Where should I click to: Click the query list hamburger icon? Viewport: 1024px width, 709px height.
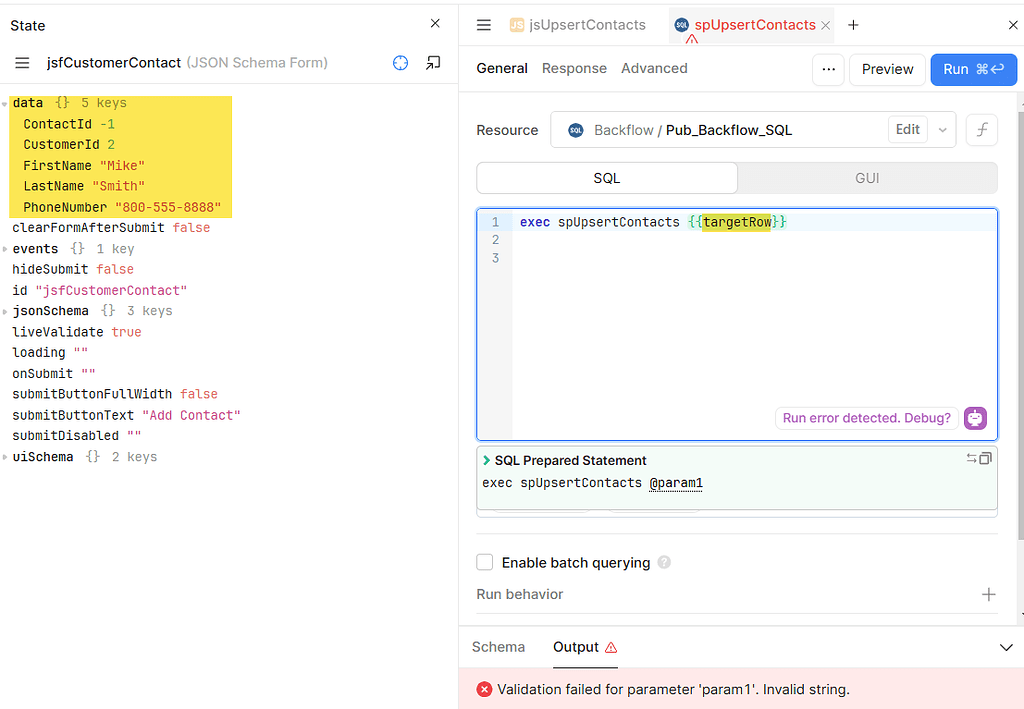coord(484,25)
